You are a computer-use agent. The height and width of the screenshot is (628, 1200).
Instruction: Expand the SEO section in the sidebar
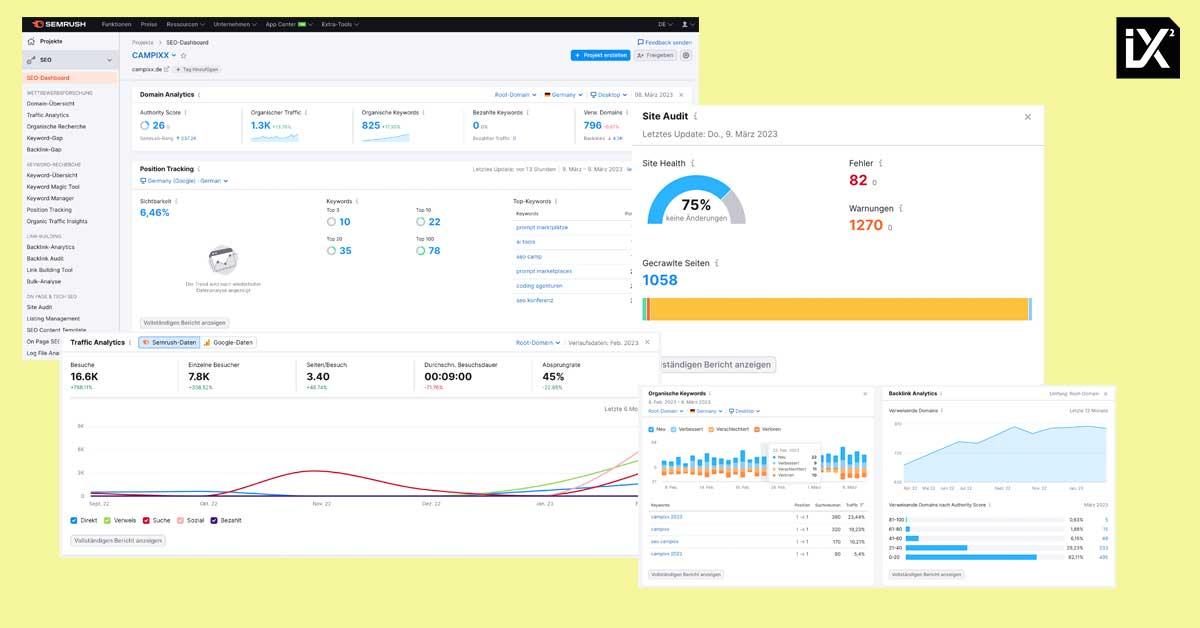(109, 60)
